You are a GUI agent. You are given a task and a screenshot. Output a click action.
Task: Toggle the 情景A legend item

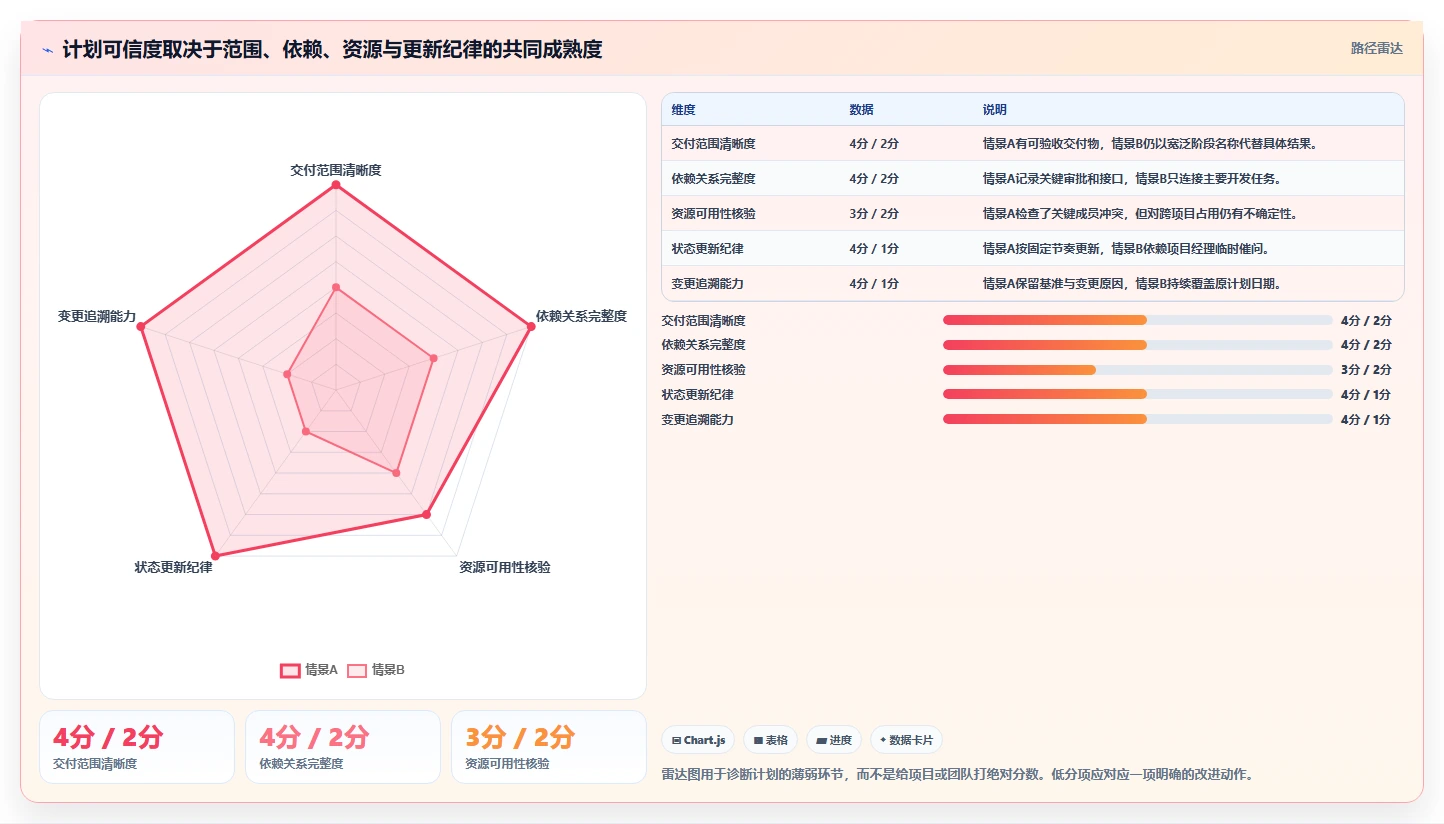pyautogui.click(x=309, y=670)
